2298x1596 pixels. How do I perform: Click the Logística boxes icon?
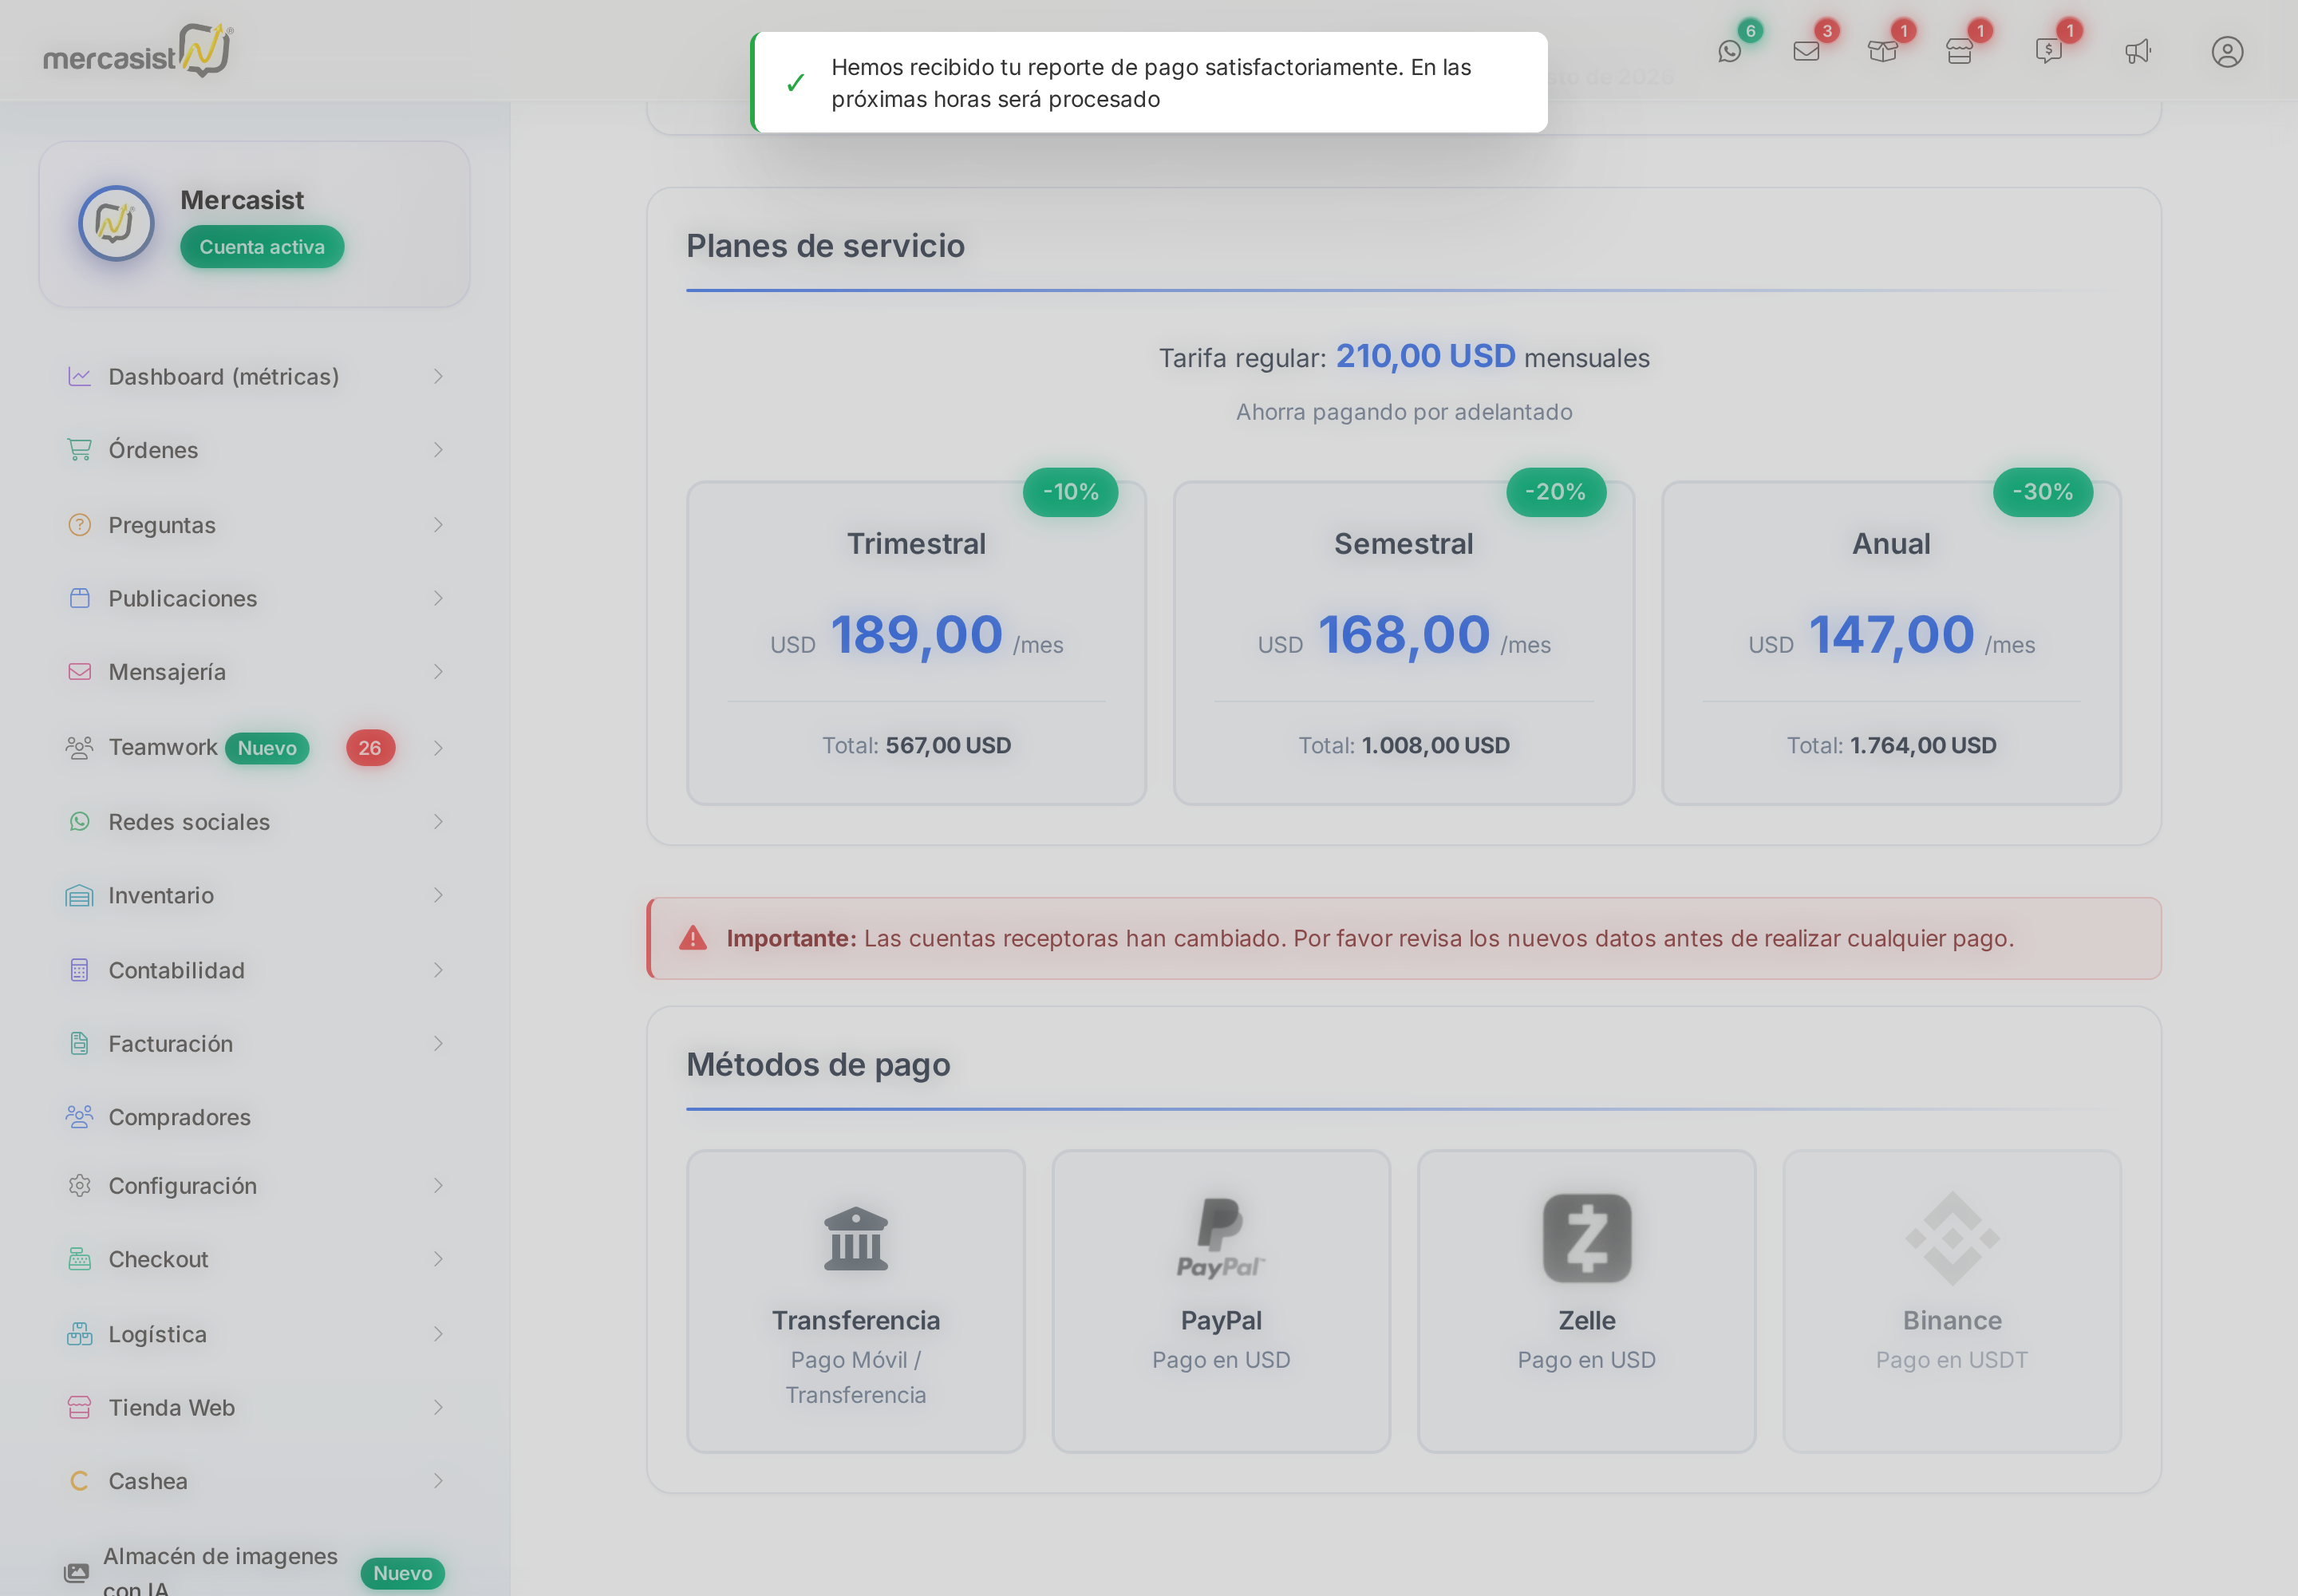click(x=79, y=1334)
